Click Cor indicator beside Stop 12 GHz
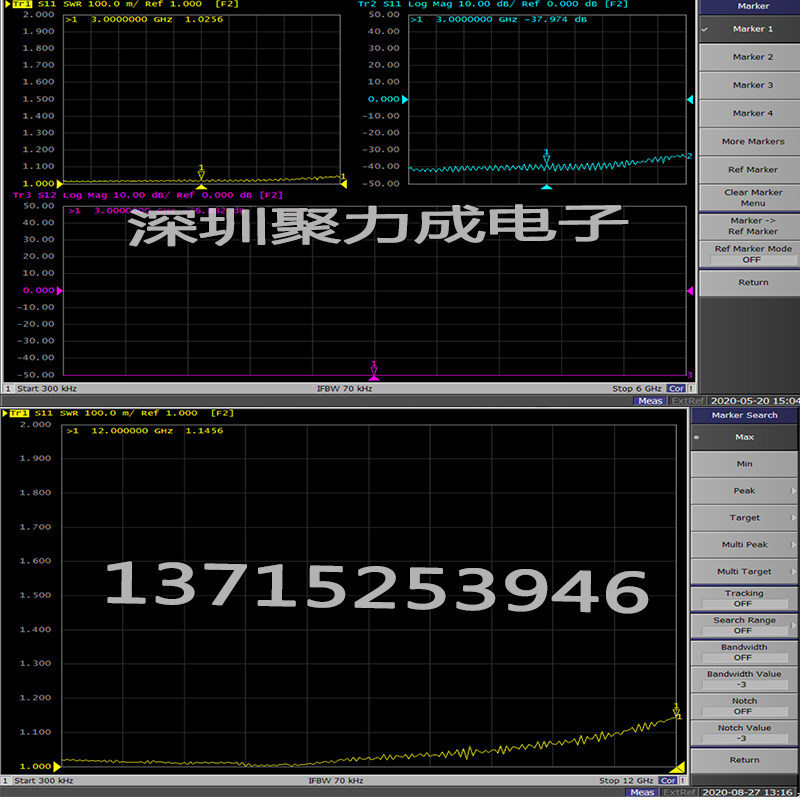The image size is (800, 800). [668, 781]
